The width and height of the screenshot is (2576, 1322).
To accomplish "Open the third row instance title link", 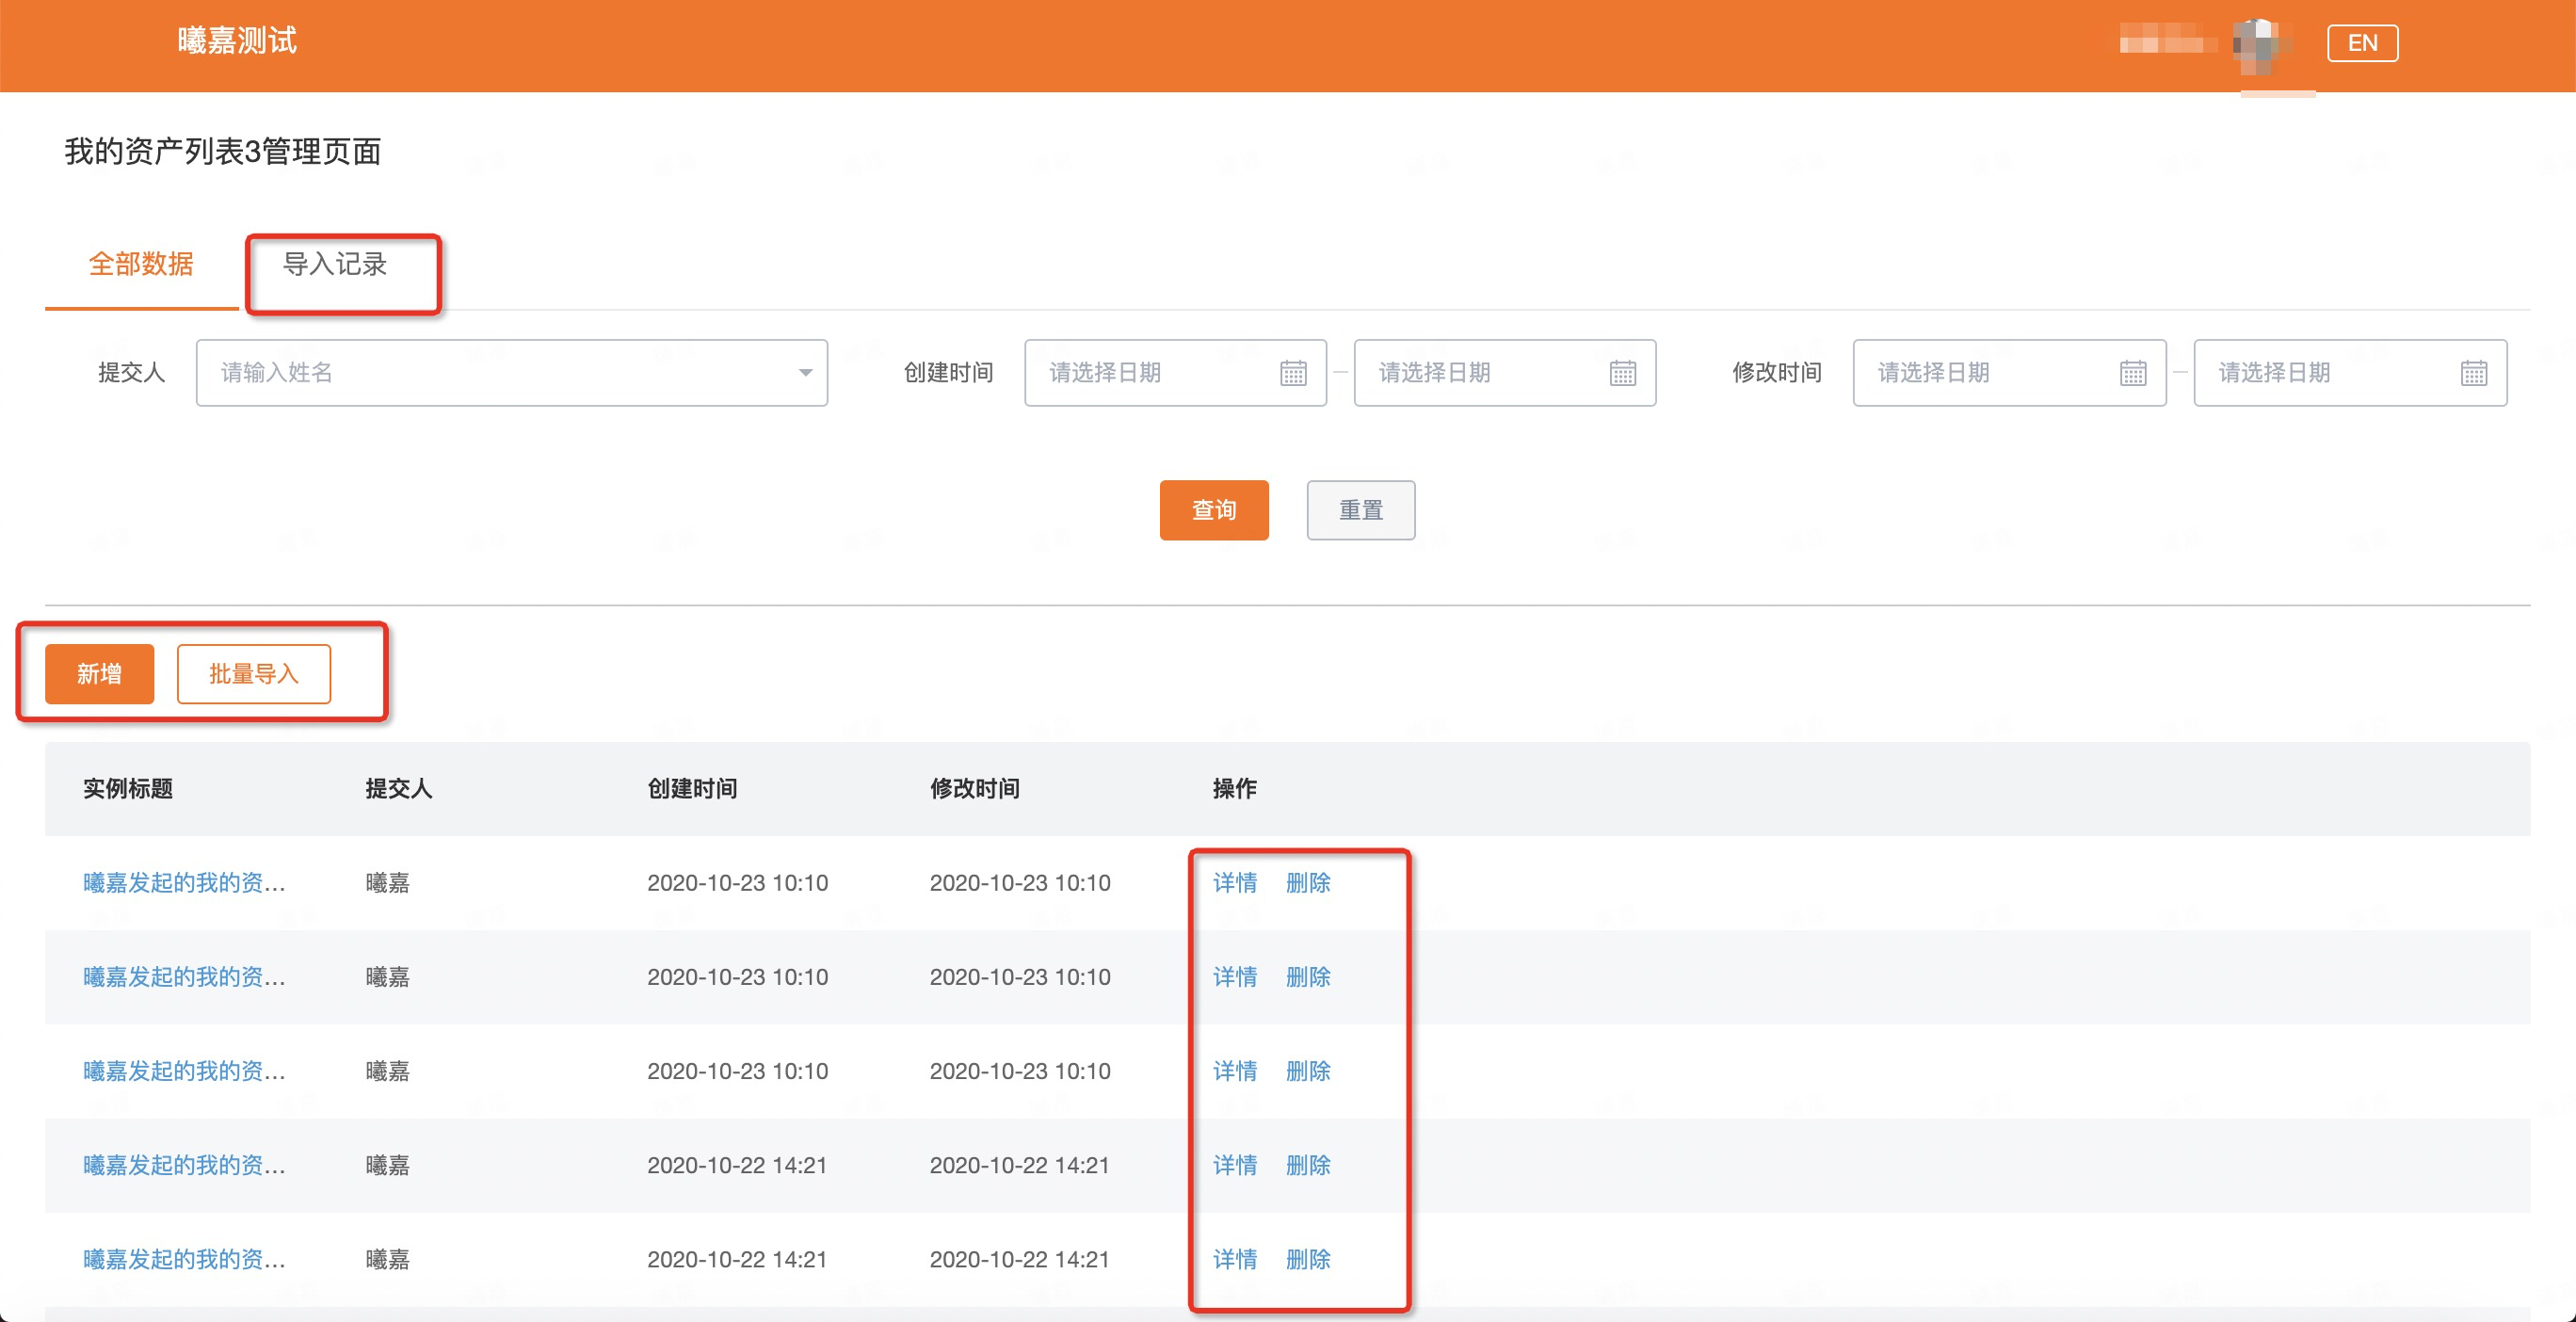I will pos(184,1070).
